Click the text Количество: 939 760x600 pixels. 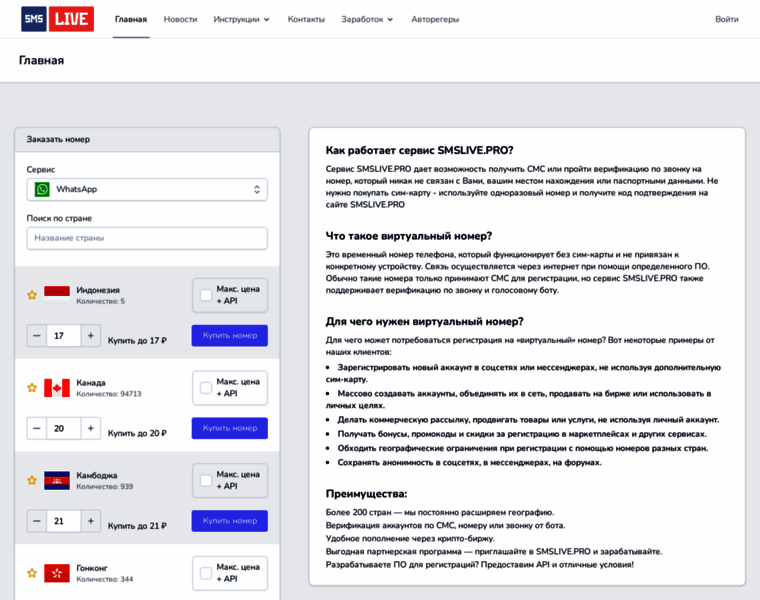[104, 487]
